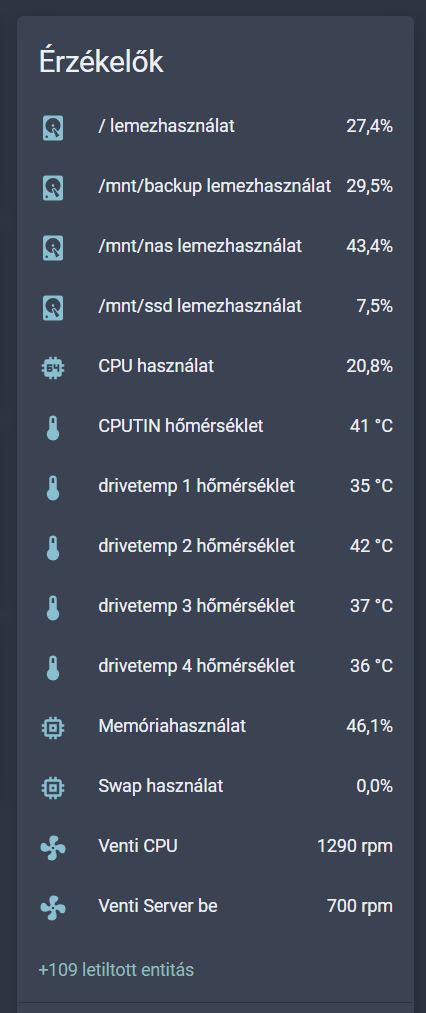Open drivetemp 4 hőmérséklet entity label
The height and width of the screenshot is (1013, 426).
[x=197, y=666]
